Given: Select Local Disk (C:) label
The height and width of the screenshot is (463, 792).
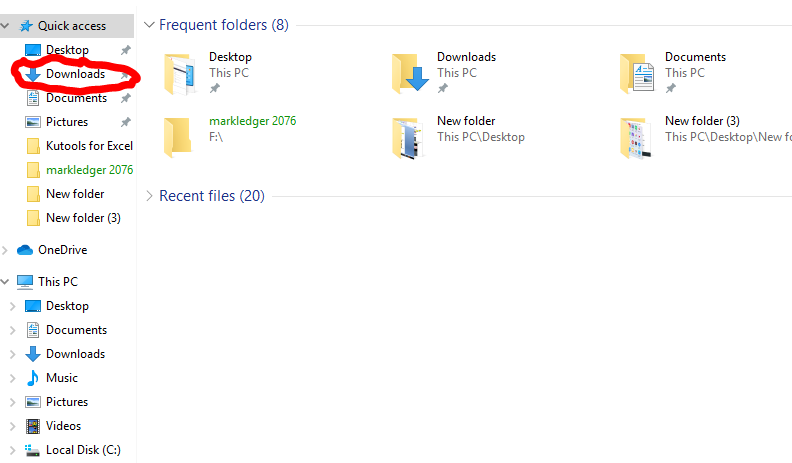Looking at the screenshot, I should (83, 450).
